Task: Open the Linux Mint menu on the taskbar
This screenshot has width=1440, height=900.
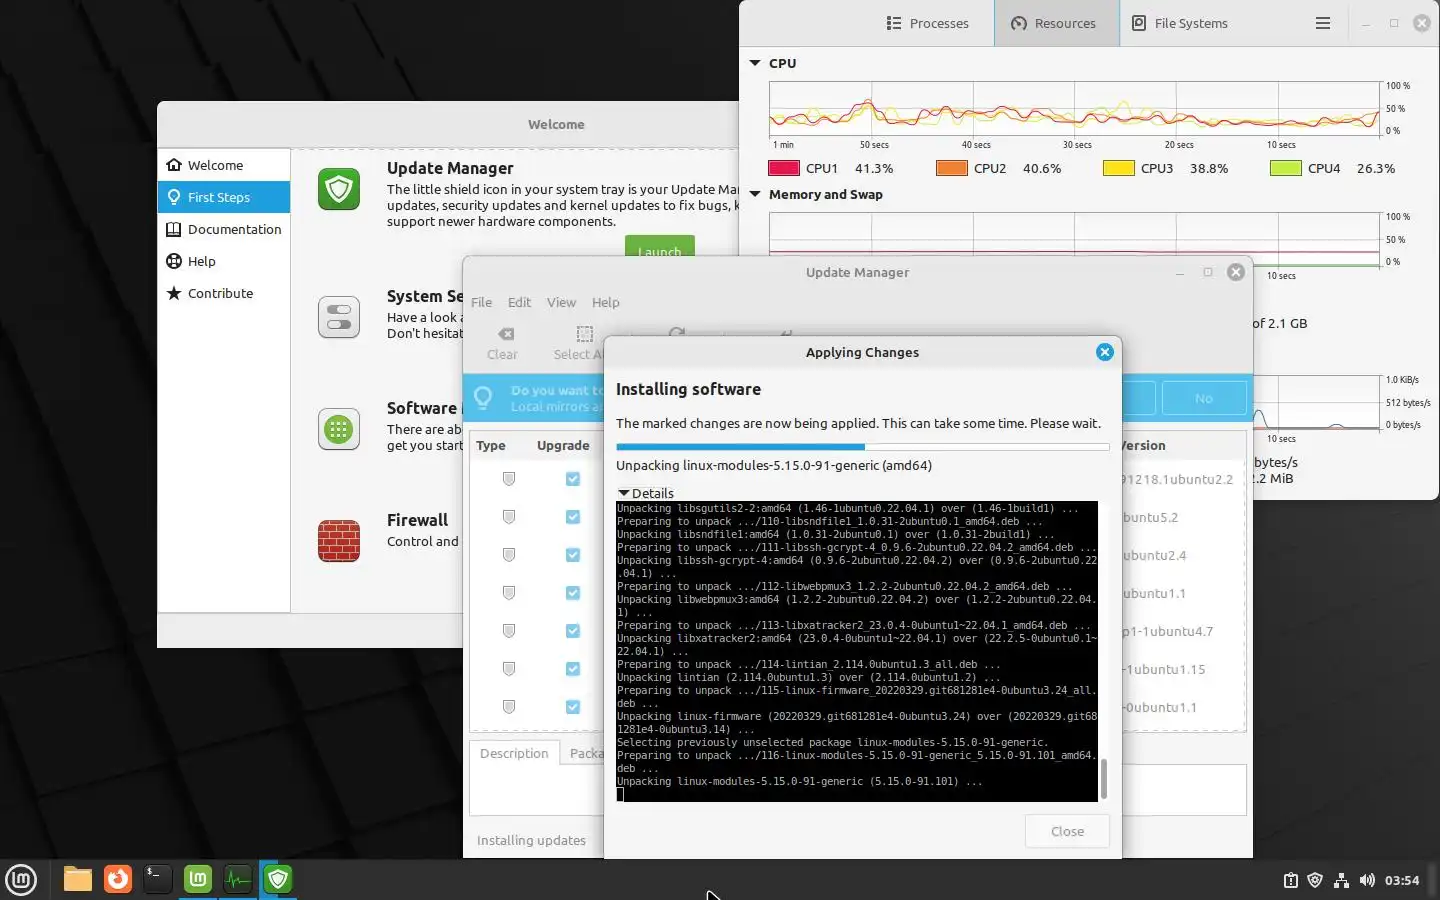Action: (21, 880)
